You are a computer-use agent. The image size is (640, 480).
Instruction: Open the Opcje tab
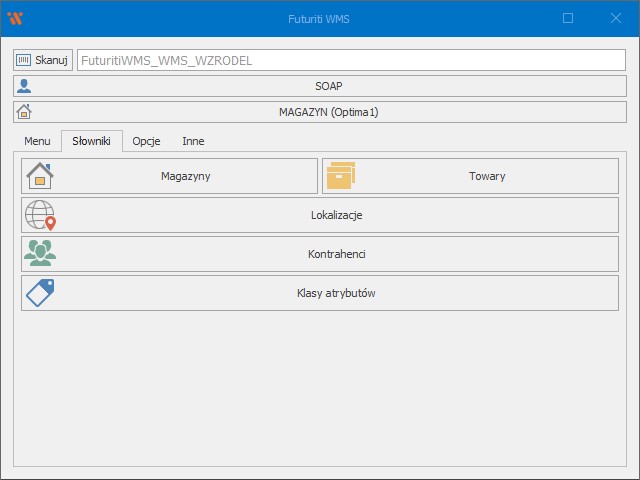pyautogui.click(x=146, y=141)
